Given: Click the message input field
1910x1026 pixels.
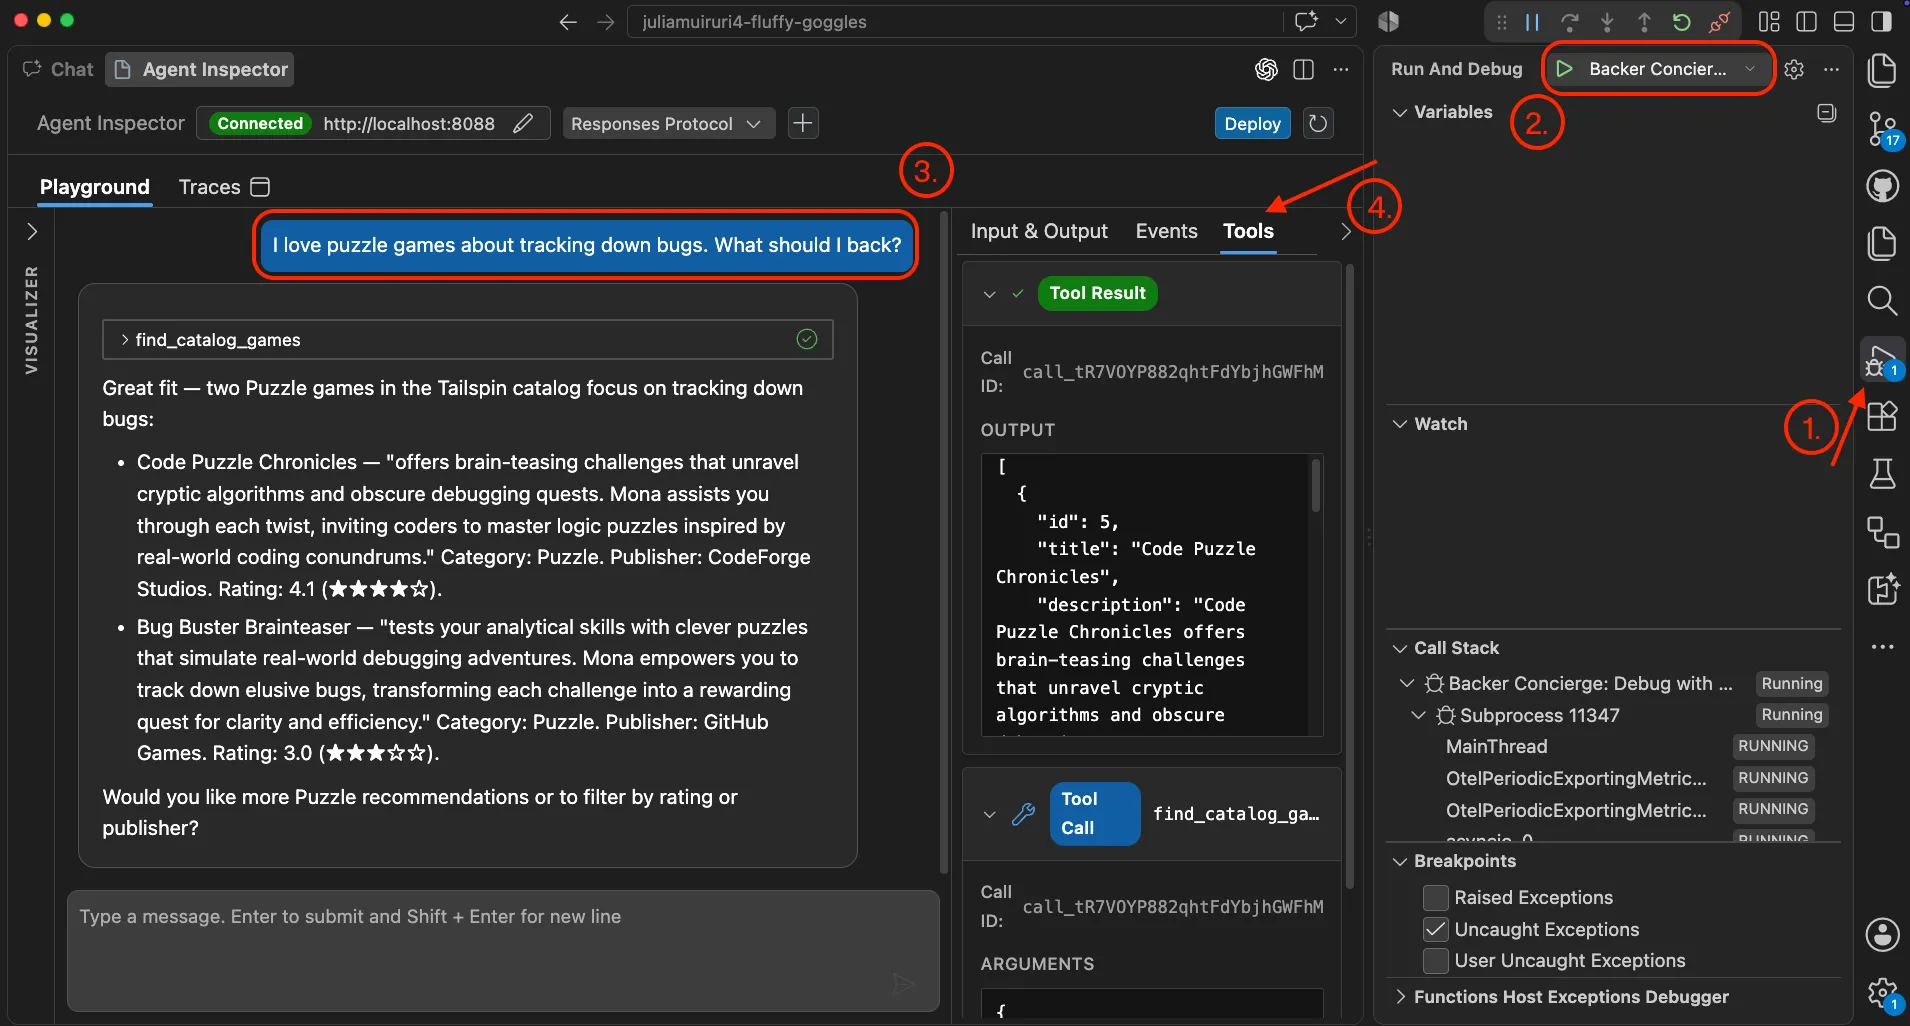Looking at the screenshot, I should [503, 950].
